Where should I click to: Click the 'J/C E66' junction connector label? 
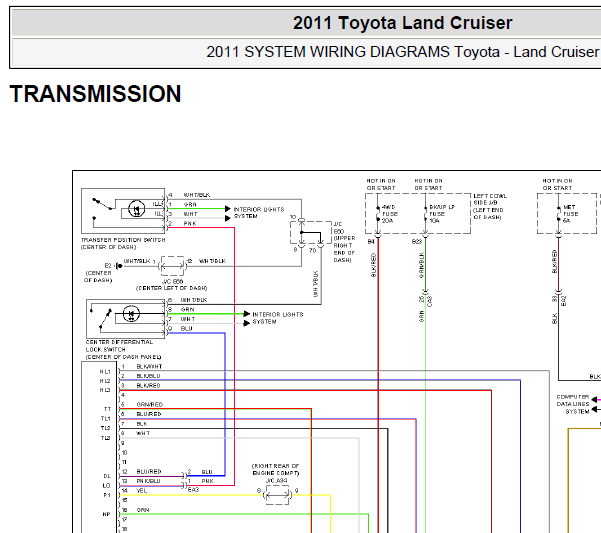click(x=172, y=281)
